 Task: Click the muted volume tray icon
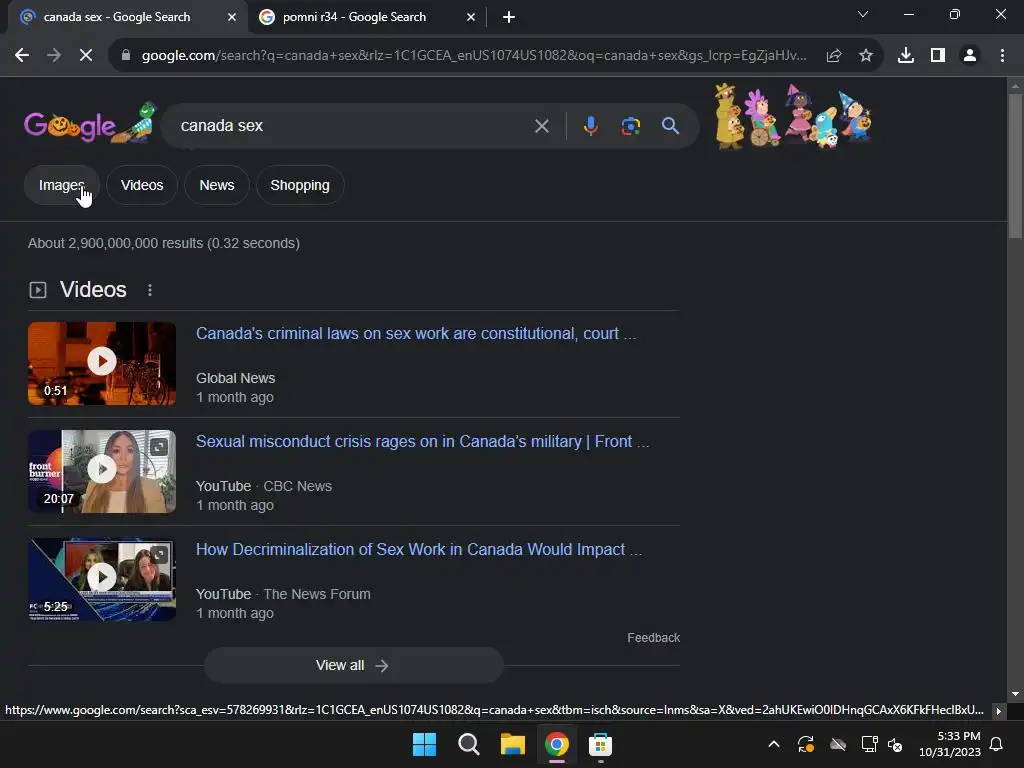click(895, 744)
